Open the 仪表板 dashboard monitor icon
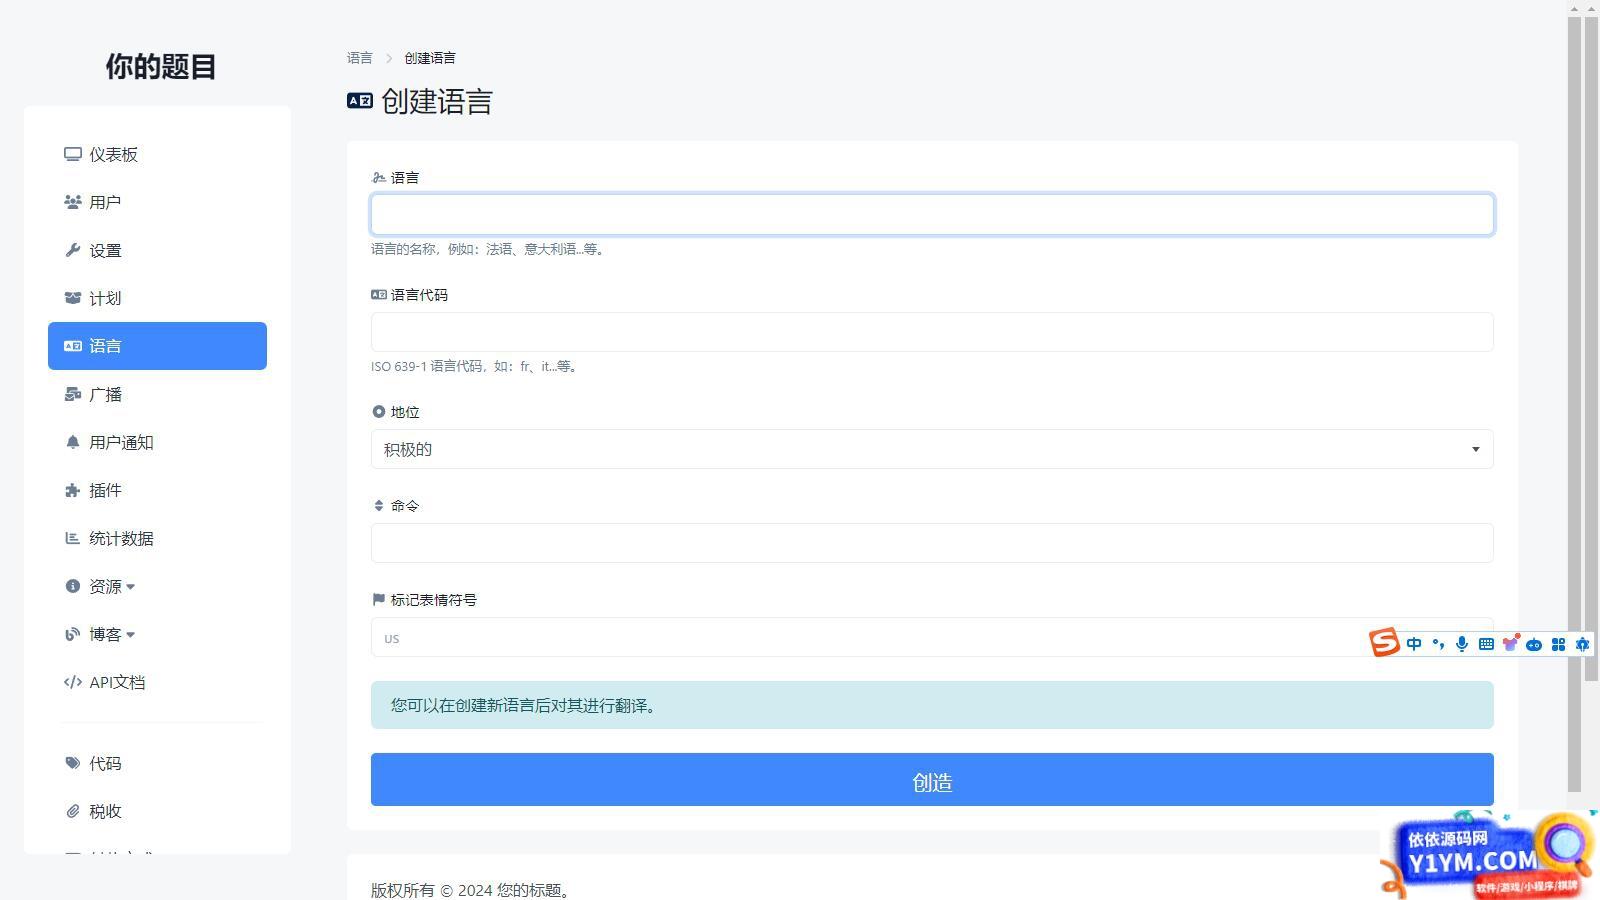The width and height of the screenshot is (1600, 900). click(x=72, y=154)
